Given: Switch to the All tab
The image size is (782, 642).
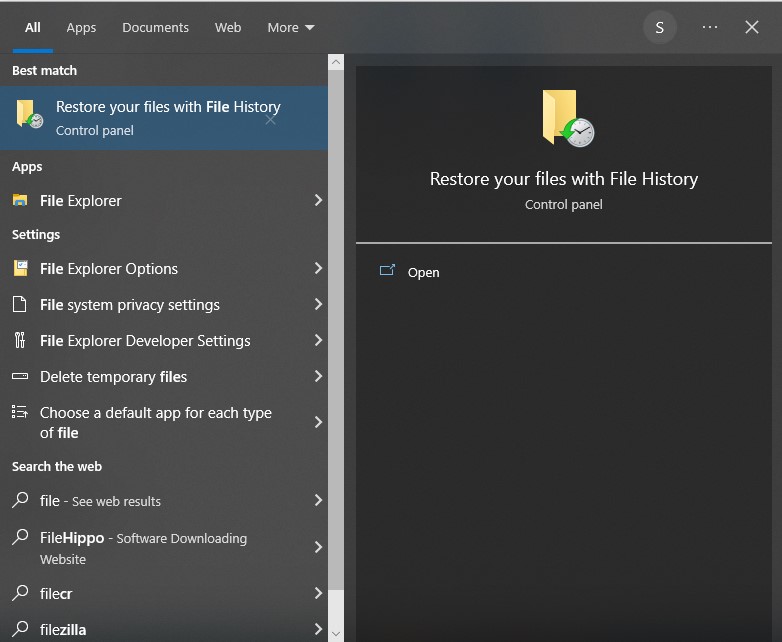Looking at the screenshot, I should tap(32, 27).
